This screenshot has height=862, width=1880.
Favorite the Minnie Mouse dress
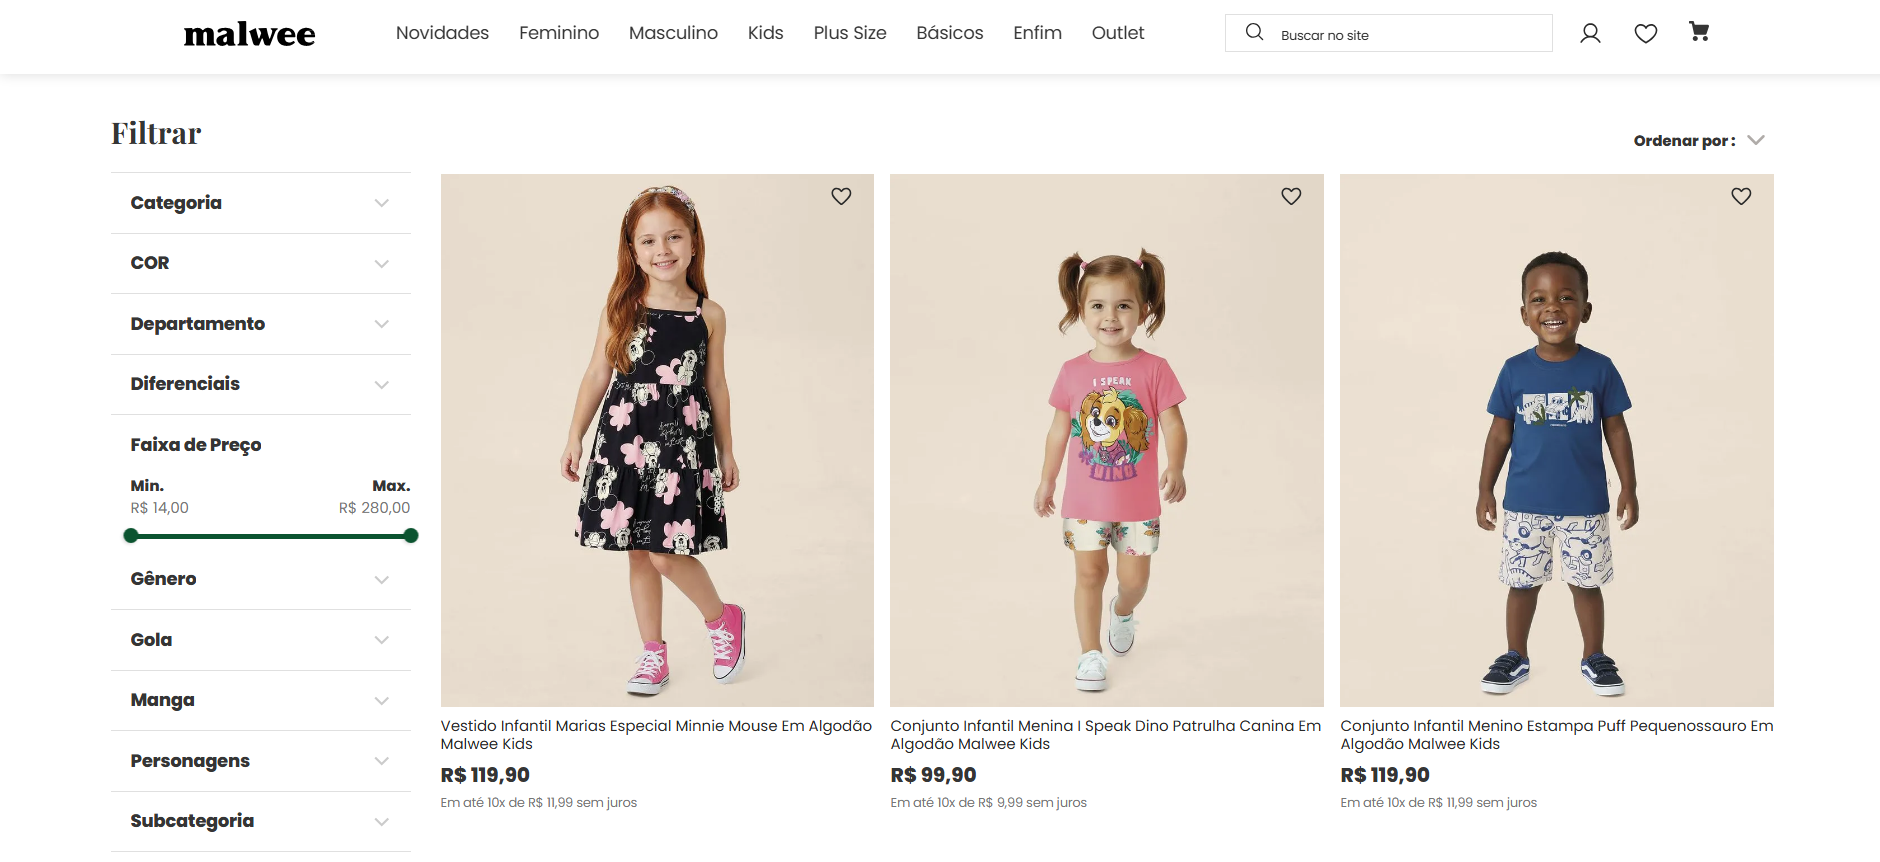pos(841,196)
